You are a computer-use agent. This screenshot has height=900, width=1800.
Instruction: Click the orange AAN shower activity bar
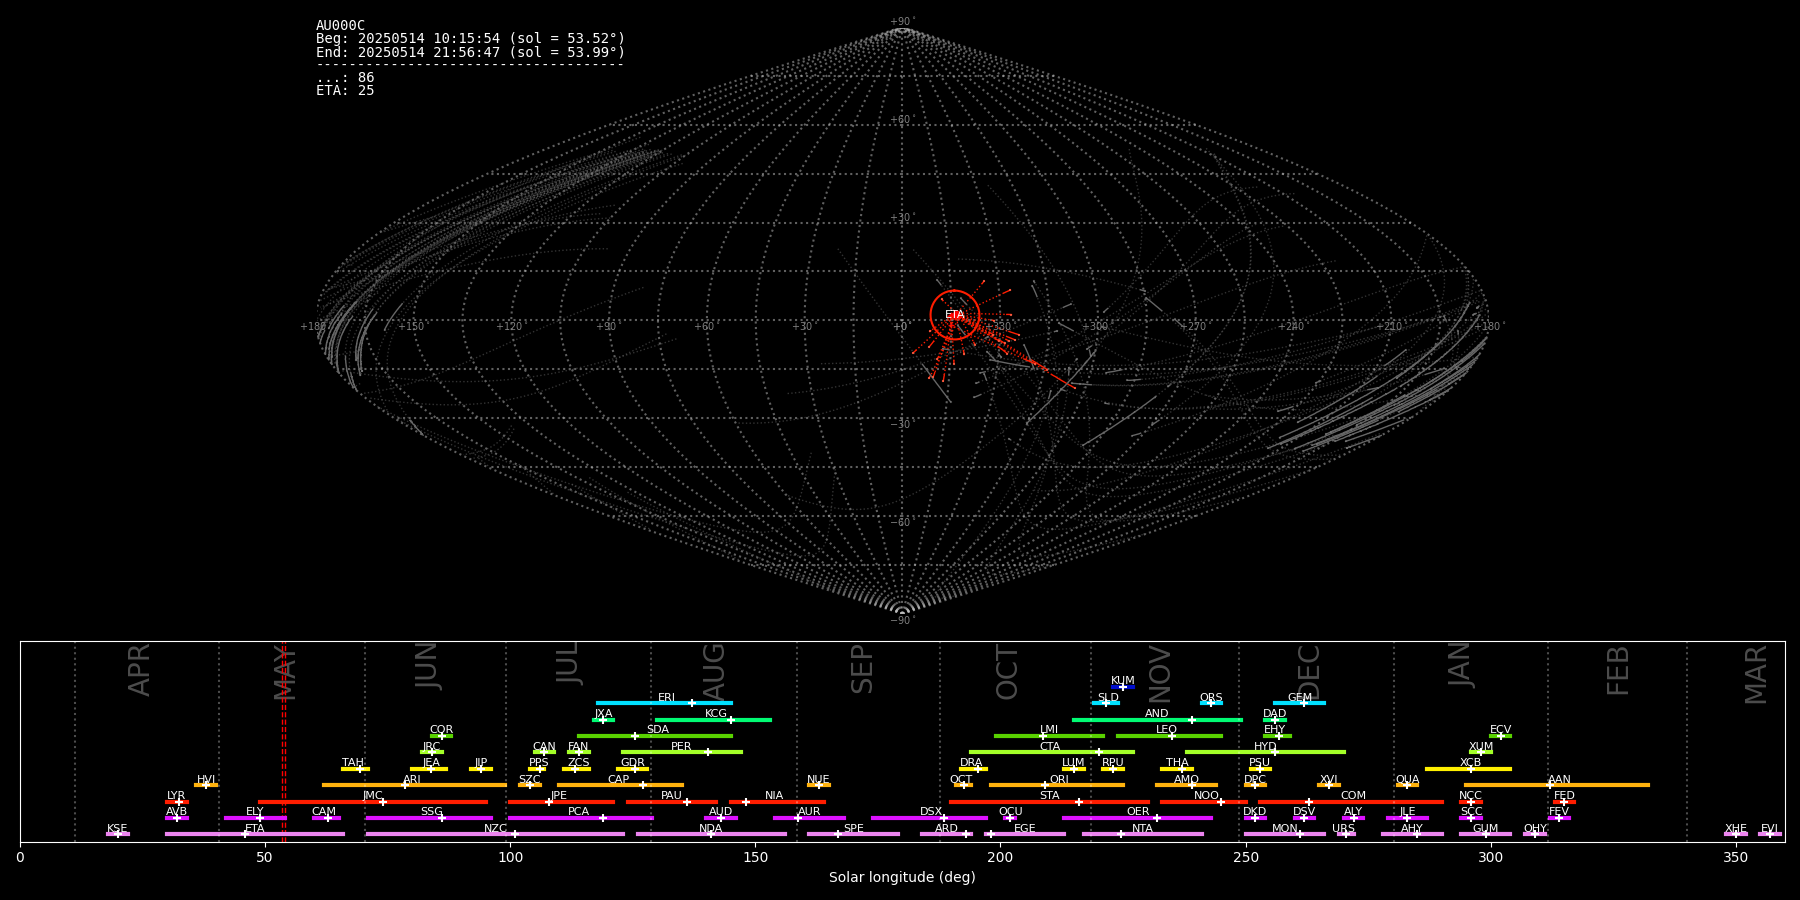(1557, 785)
